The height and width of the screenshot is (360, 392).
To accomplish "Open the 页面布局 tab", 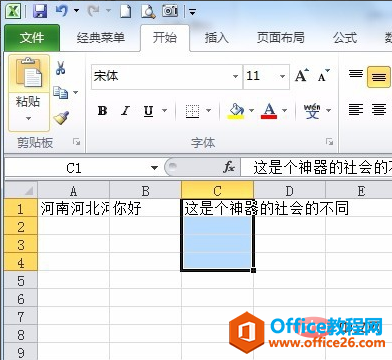I will (x=280, y=38).
